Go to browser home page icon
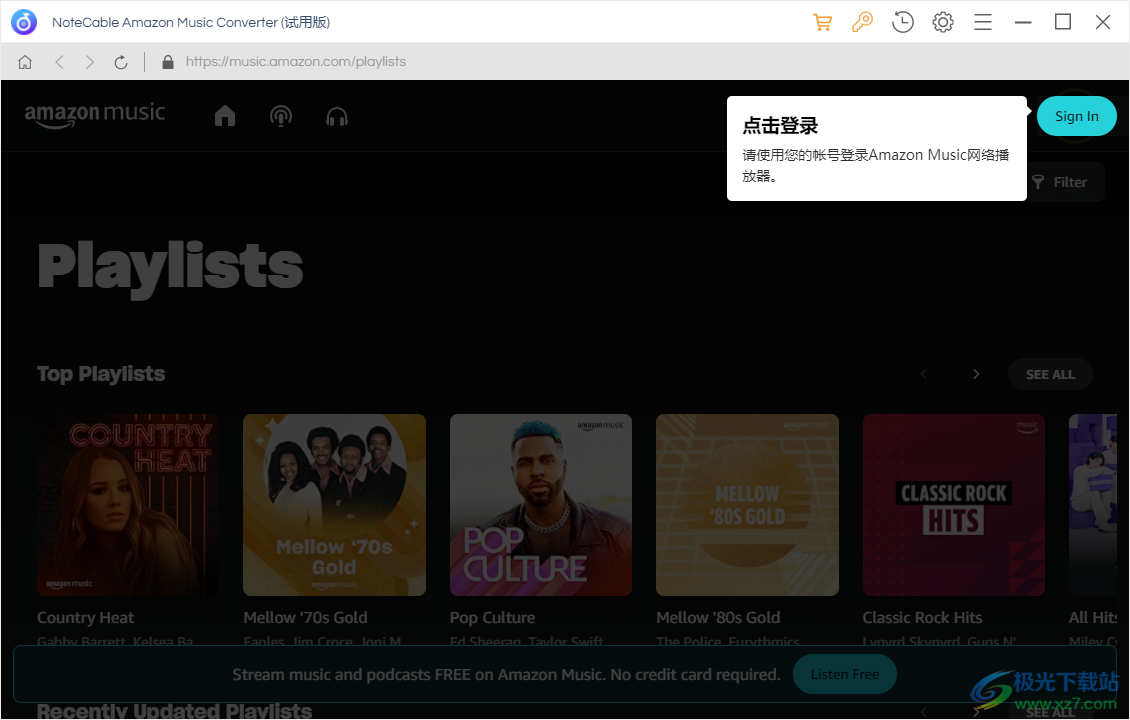 click(x=25, y=62)
